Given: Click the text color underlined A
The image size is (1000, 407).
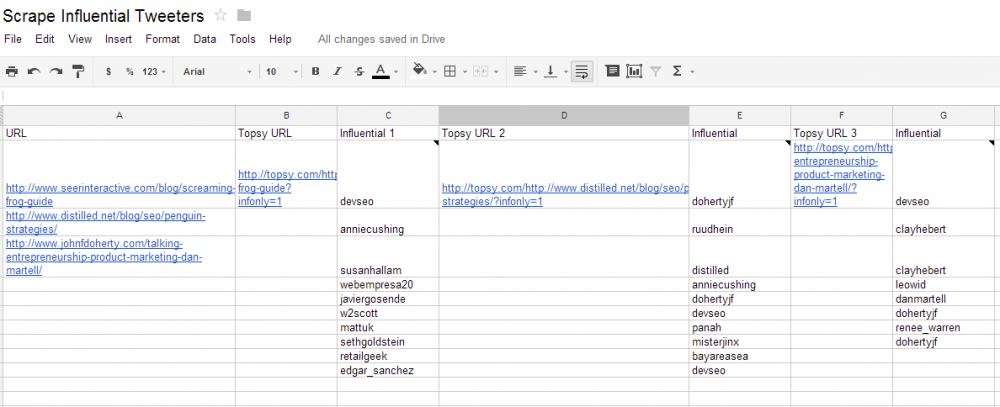Looking at the screenshot, I should 380,71.
